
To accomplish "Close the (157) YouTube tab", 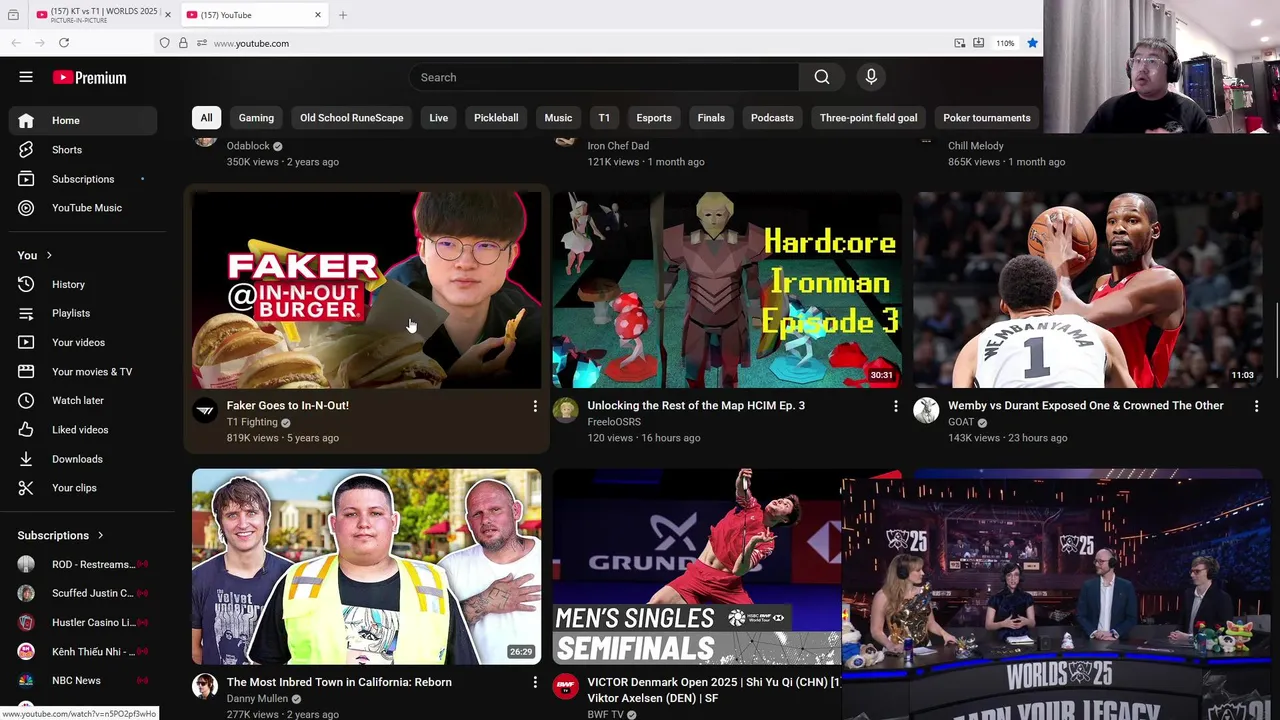I will click(x=318, y=15).
